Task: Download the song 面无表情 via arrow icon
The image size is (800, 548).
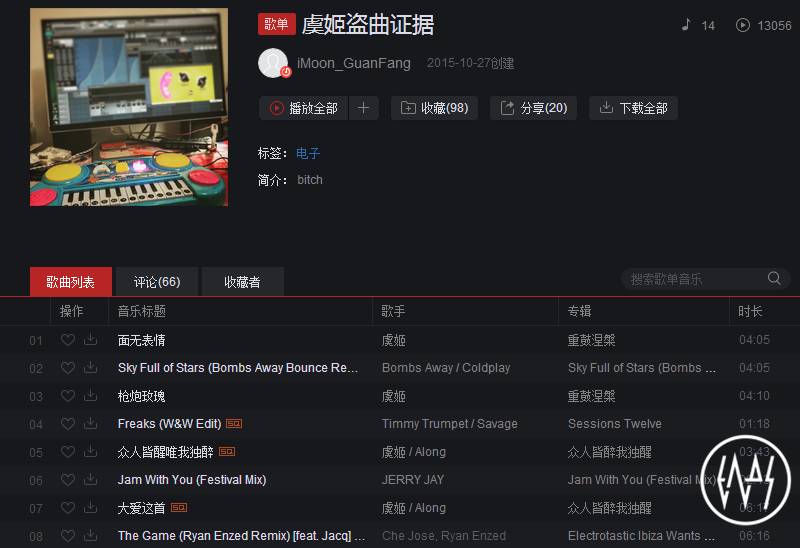Action: point(90,340)
